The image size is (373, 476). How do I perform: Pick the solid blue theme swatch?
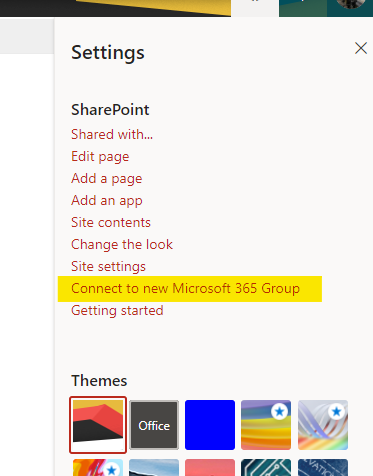click(210, 425)
